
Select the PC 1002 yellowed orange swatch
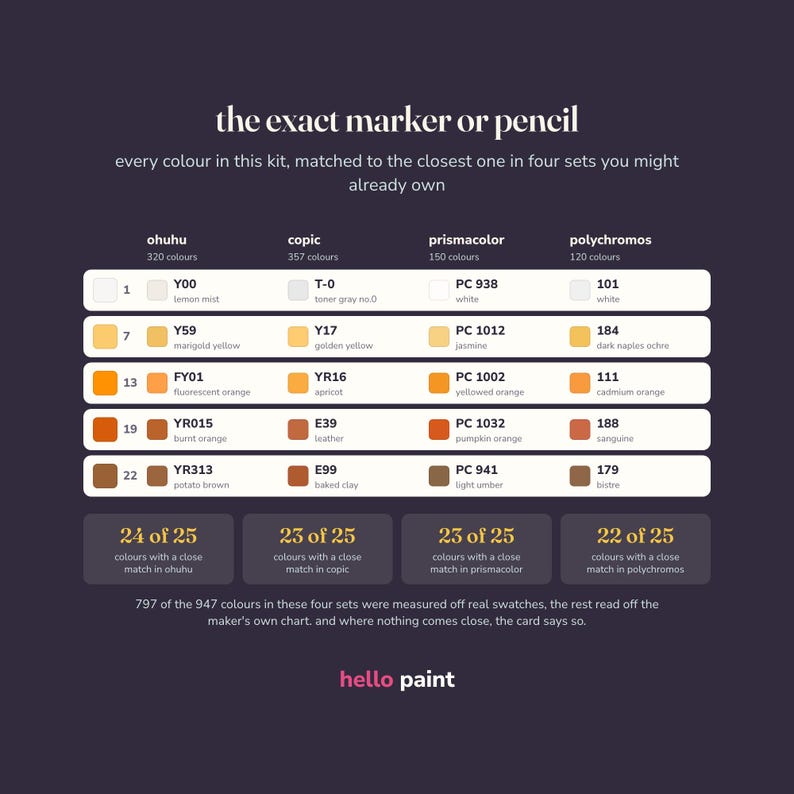click(x=439, y=383)
